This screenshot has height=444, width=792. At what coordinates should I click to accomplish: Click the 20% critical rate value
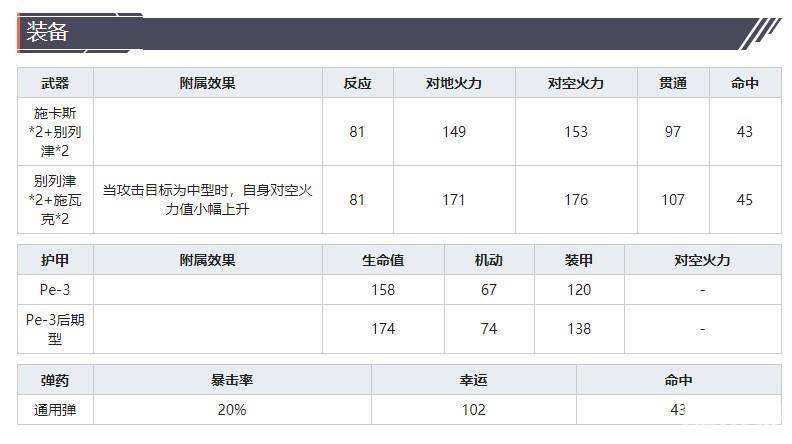(232, 409)
